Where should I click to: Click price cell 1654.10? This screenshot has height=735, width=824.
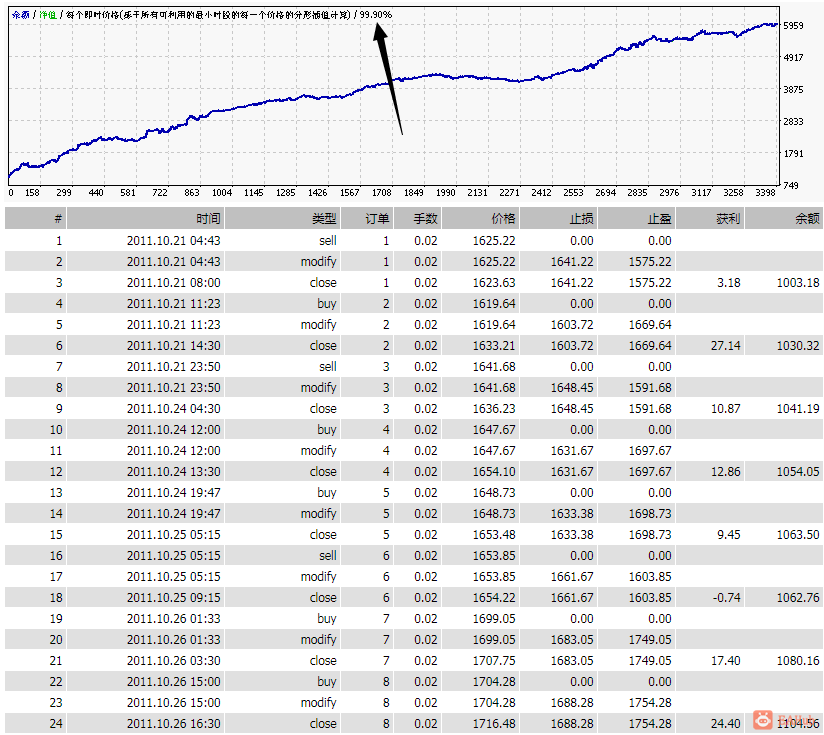coord(493,472)
